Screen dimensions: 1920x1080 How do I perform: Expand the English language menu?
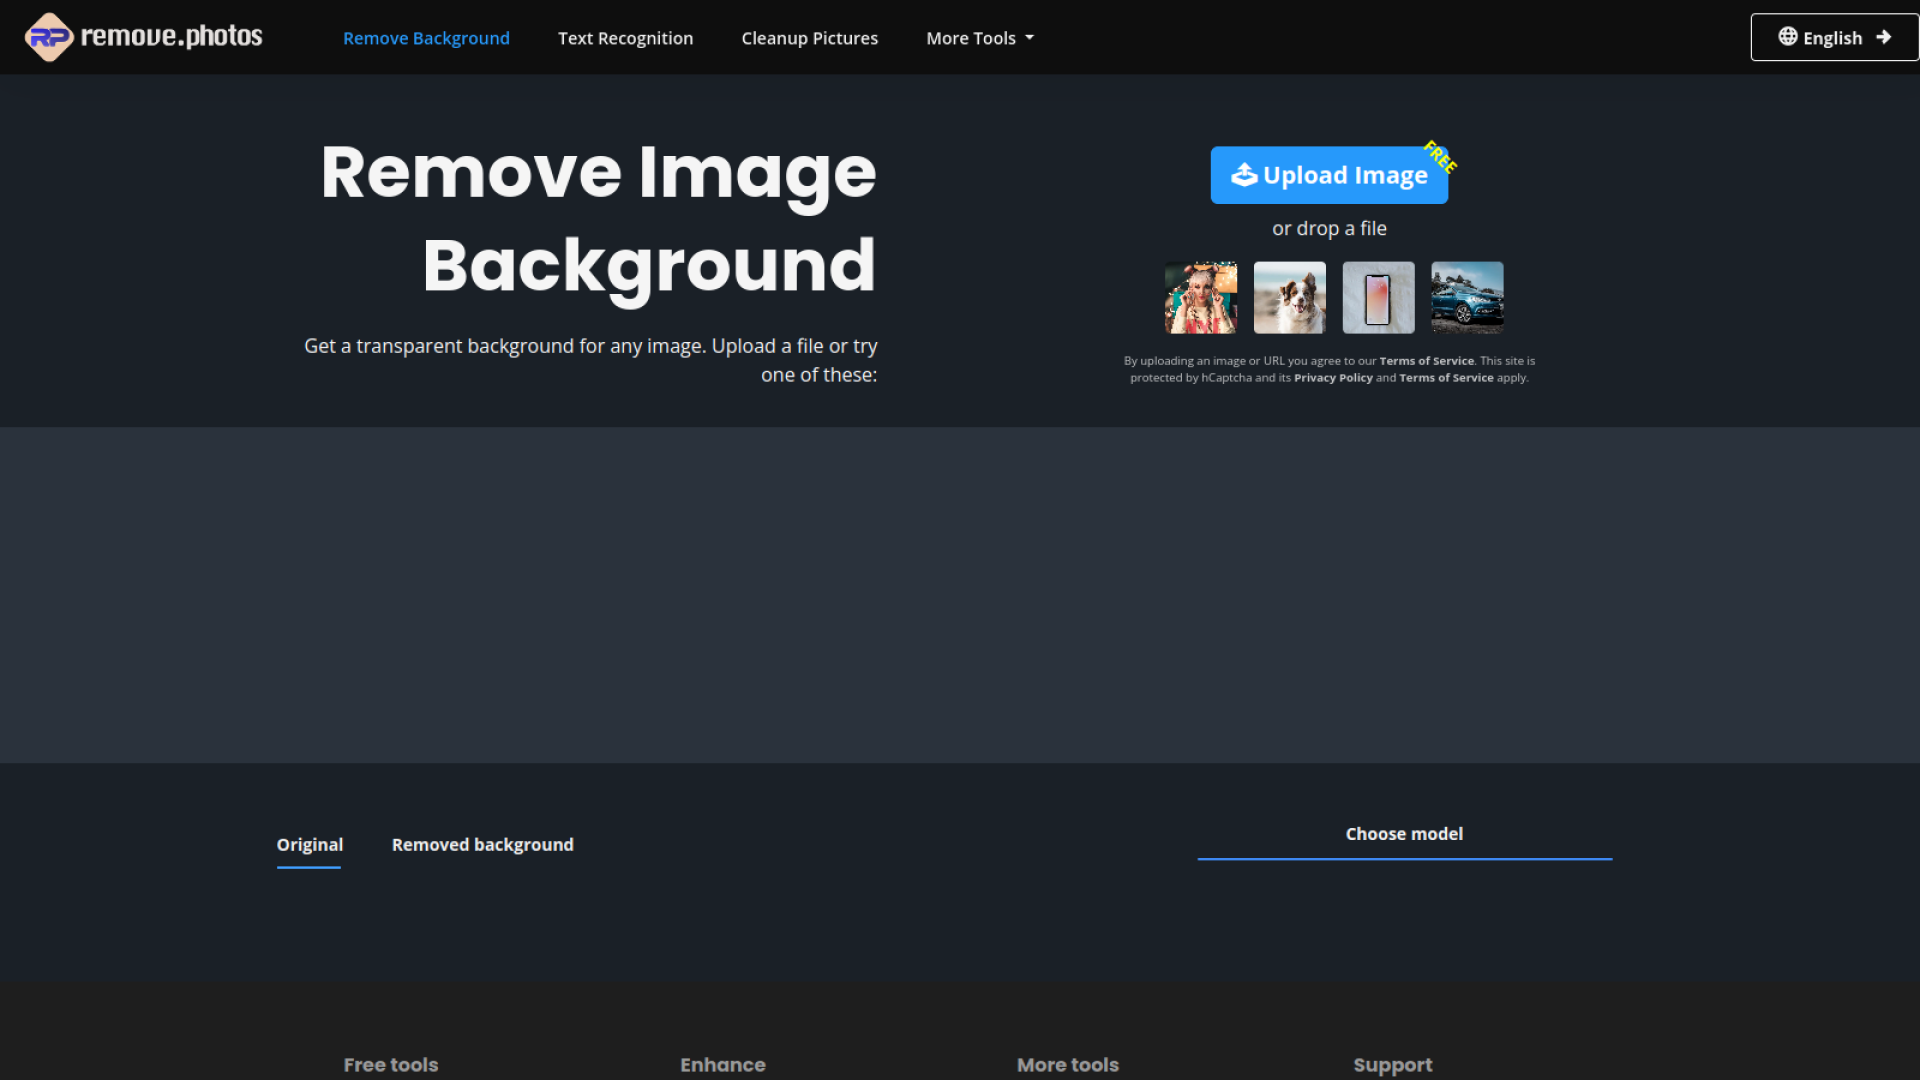point(1833,36)
